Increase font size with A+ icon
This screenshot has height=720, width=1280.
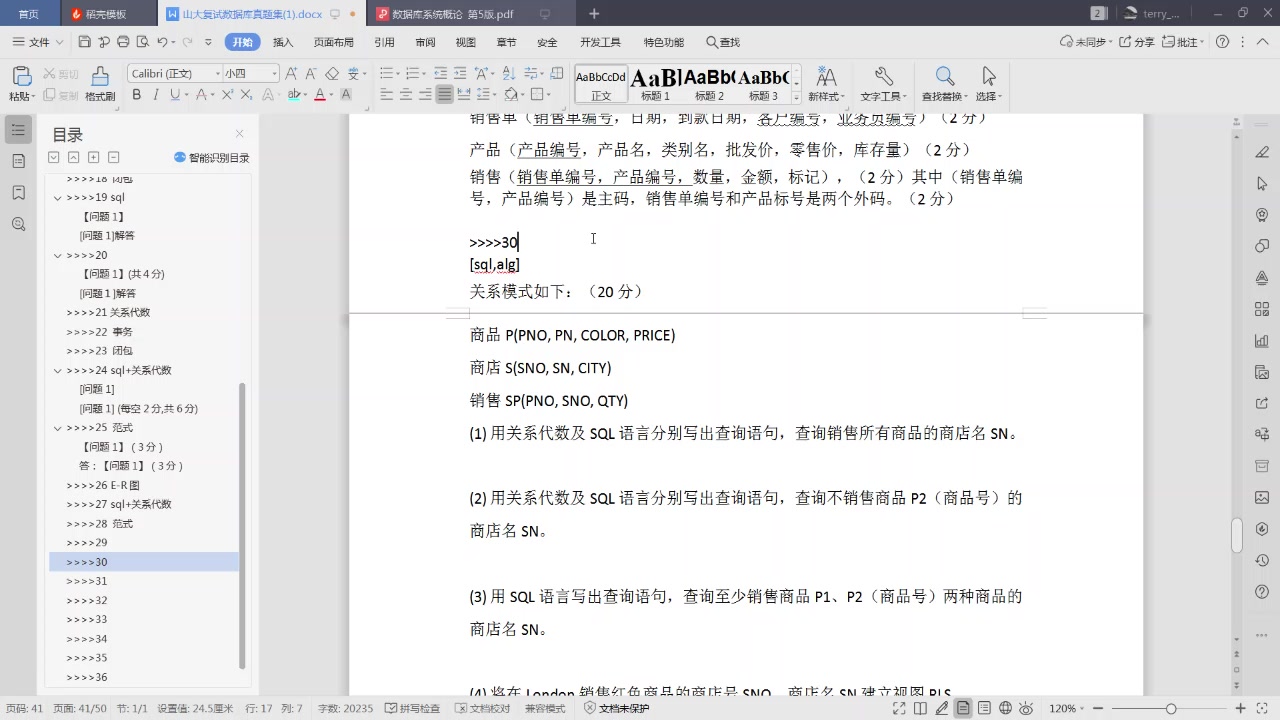[x=291, y=74]
